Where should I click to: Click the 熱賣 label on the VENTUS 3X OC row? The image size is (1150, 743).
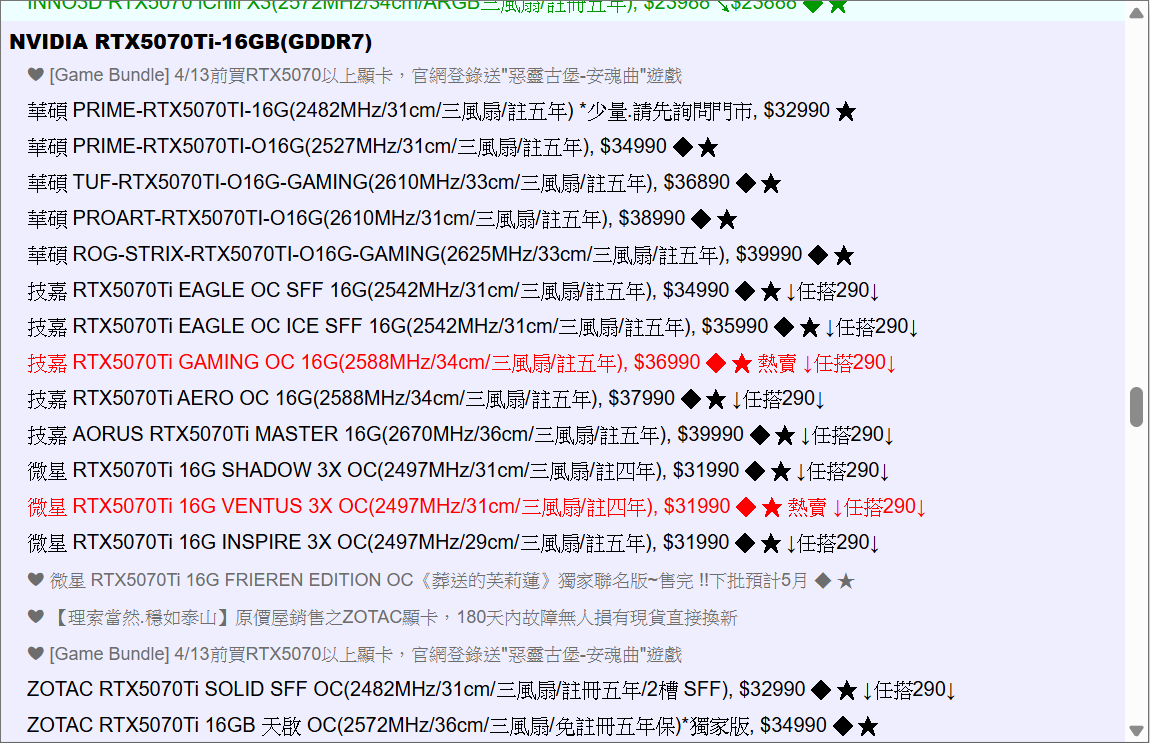coord(807,507)
